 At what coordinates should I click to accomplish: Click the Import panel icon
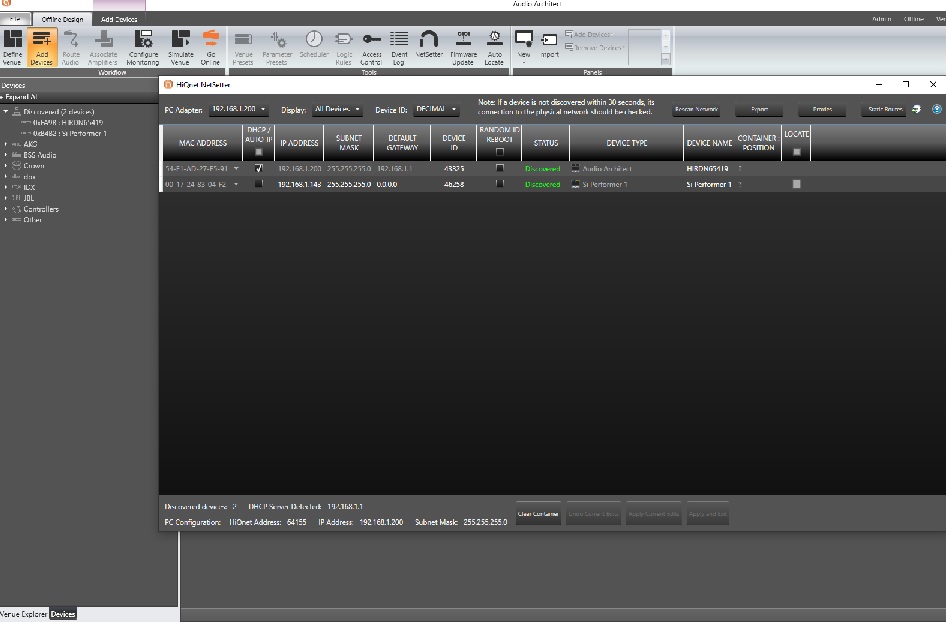coord(550,44)
